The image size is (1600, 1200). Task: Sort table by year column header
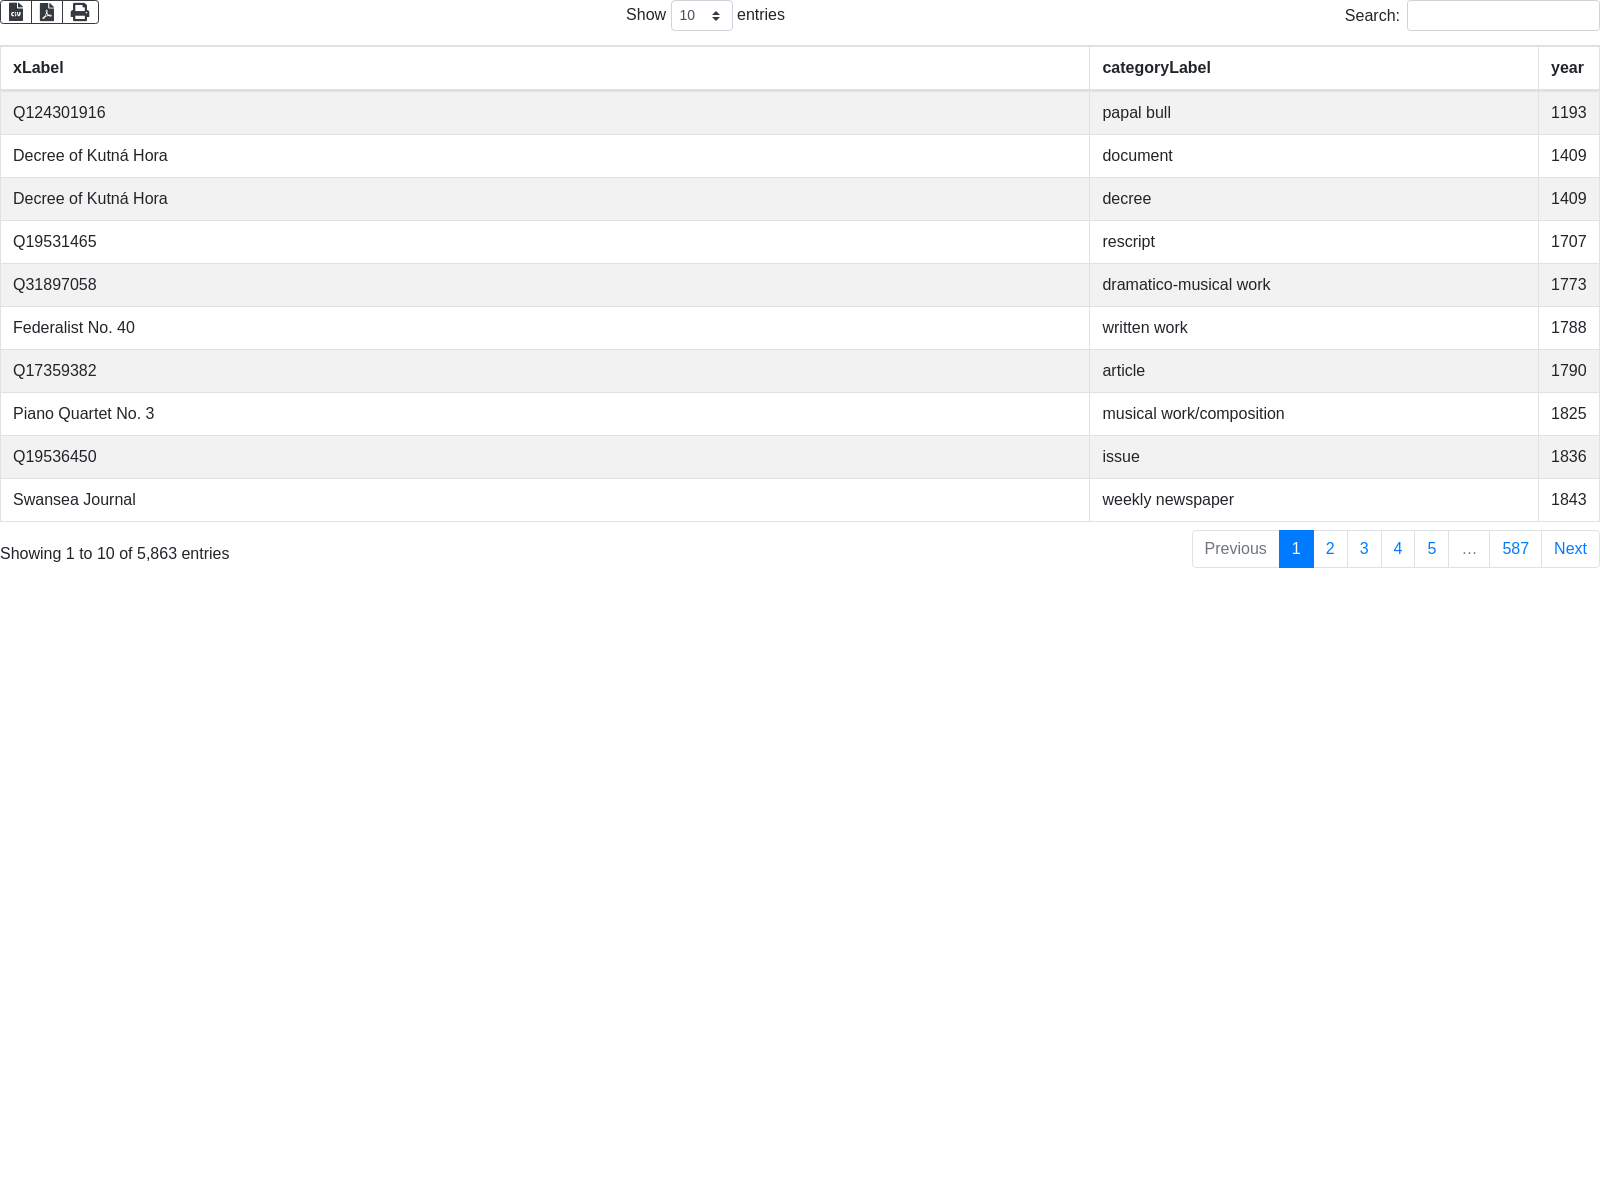(x=1566, y=68)
